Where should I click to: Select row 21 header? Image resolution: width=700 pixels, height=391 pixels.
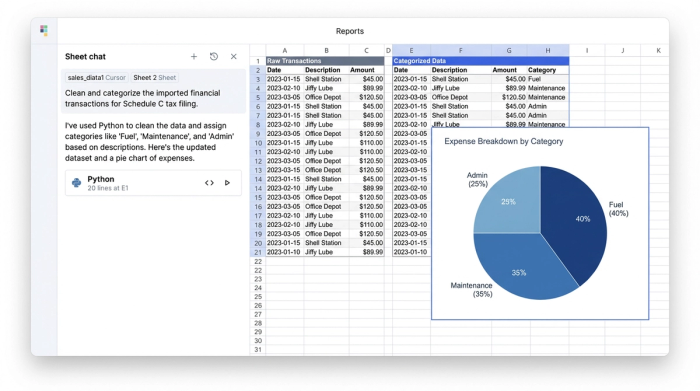pyautogui.click(x=258, y=252)
